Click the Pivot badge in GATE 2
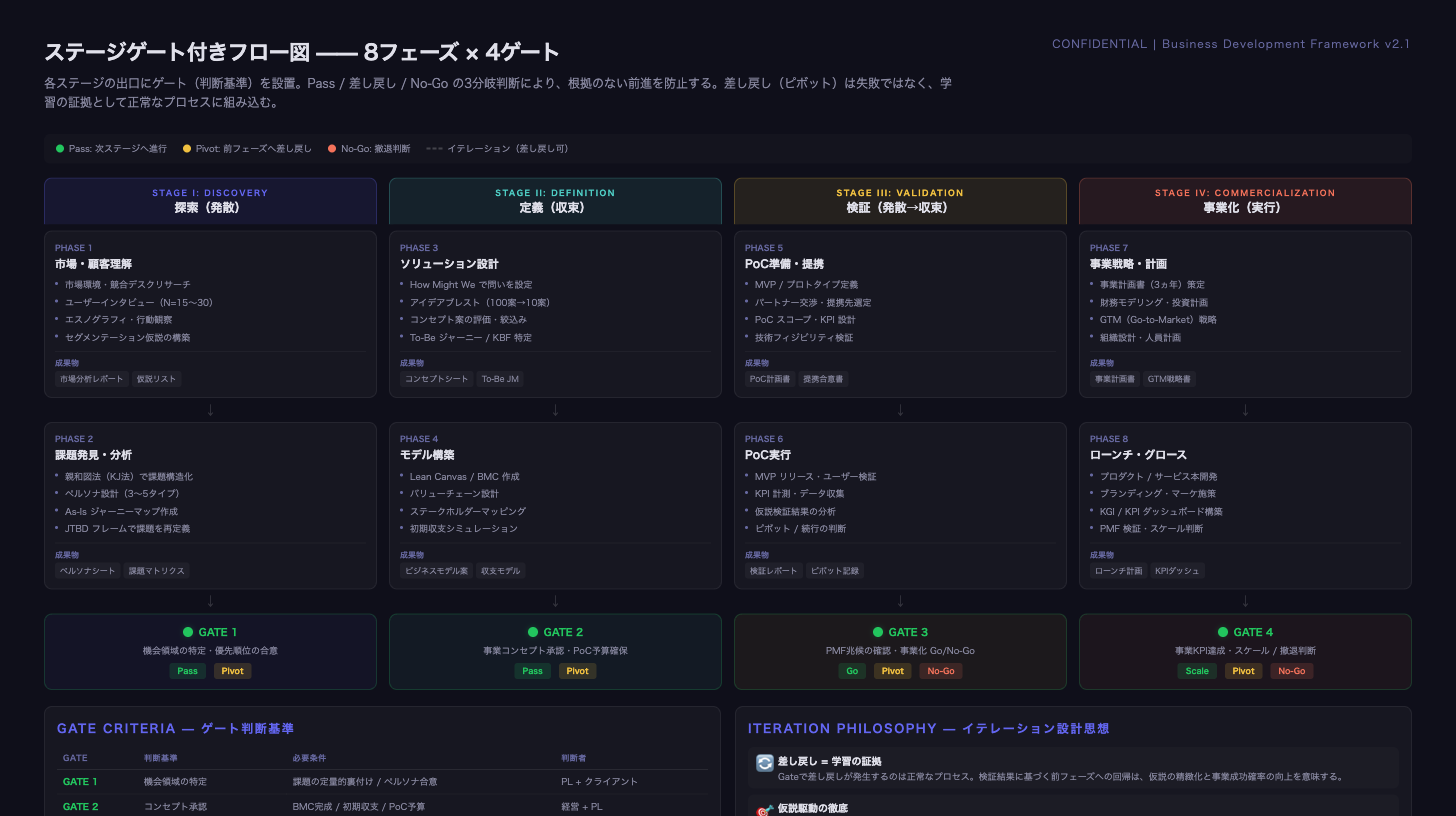Viewport: 1456px width, 816px height. (578, 671)
